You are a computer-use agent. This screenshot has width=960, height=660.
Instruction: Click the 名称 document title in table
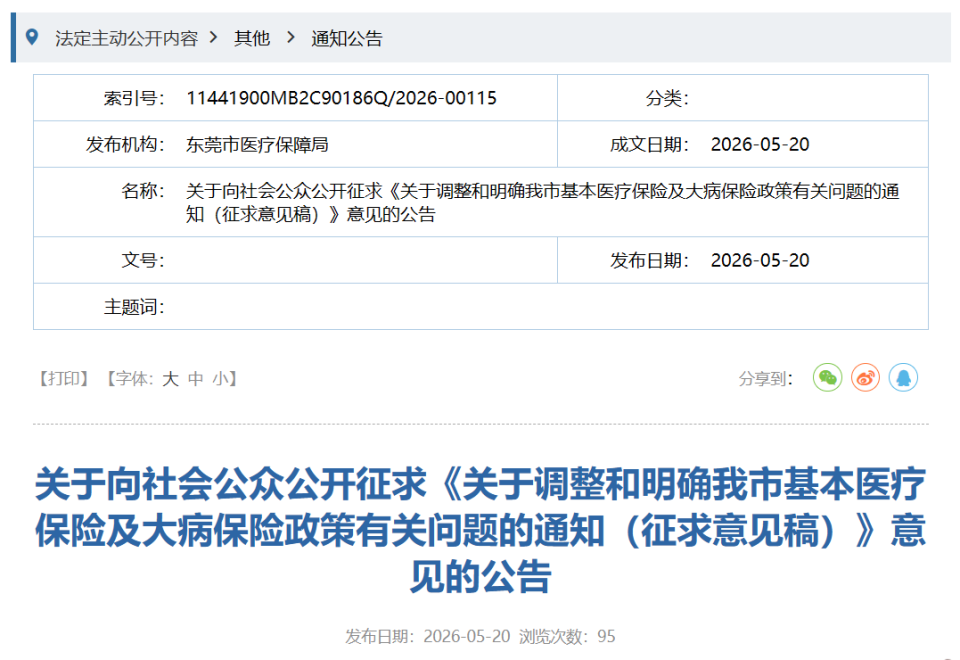tap(542, 203)
